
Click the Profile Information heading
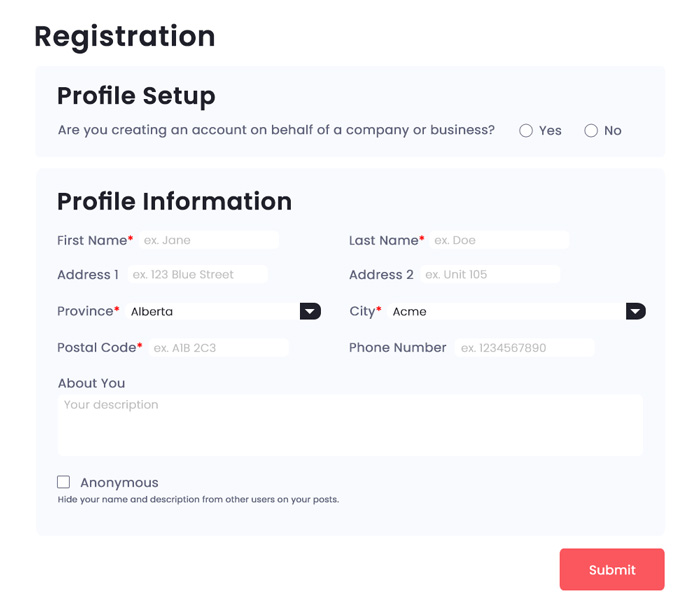(x=175, y=201)
